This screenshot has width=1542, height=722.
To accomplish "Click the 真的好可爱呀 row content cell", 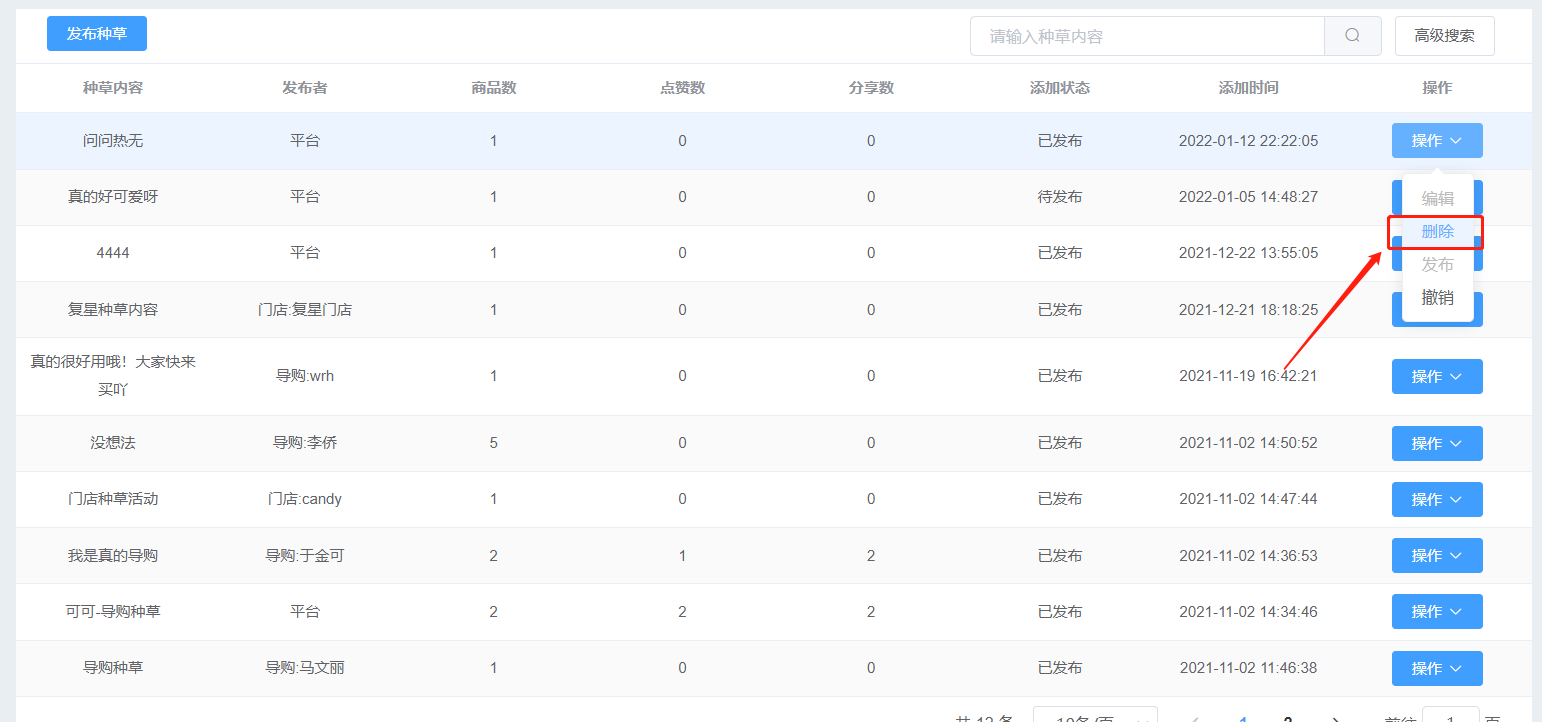I will click(113, 197).
